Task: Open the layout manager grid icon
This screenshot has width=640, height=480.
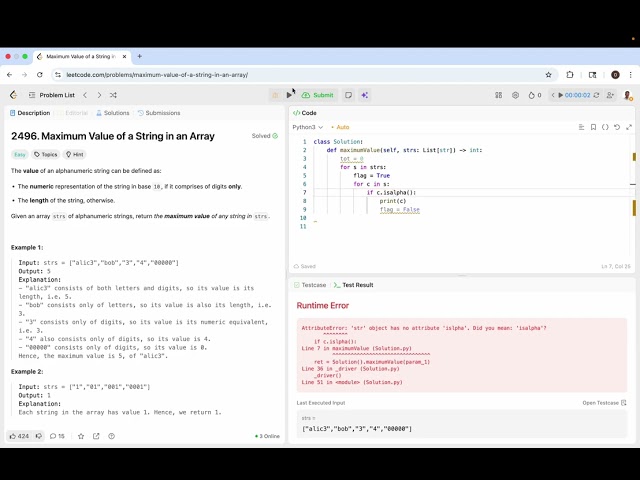Action: coord(499,95)
